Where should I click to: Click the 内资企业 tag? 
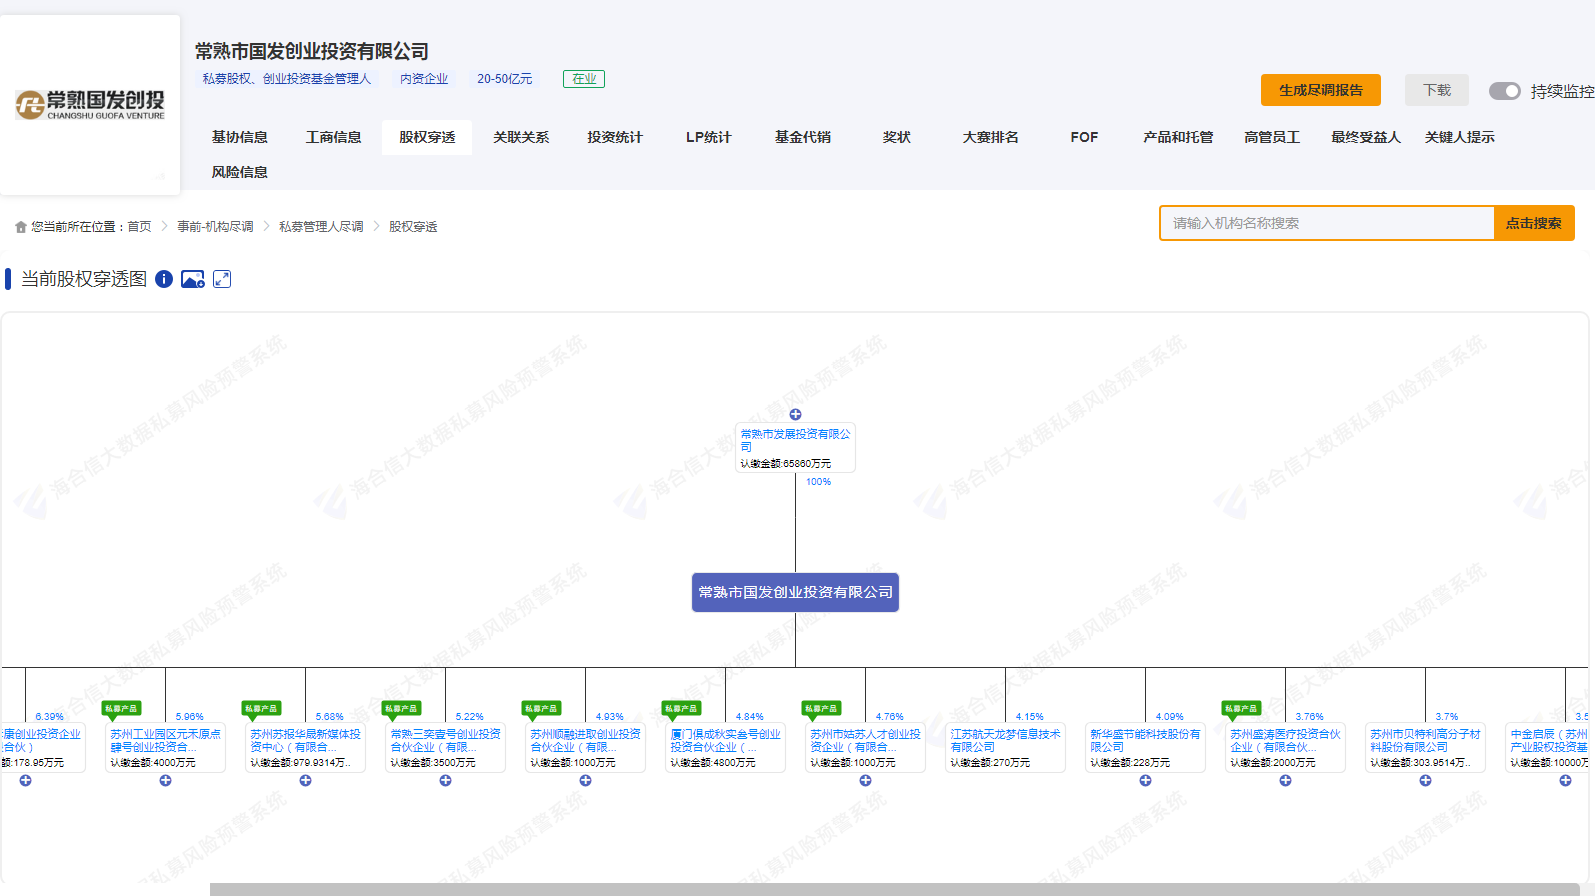pyautogui.click(x=424, y=79)
